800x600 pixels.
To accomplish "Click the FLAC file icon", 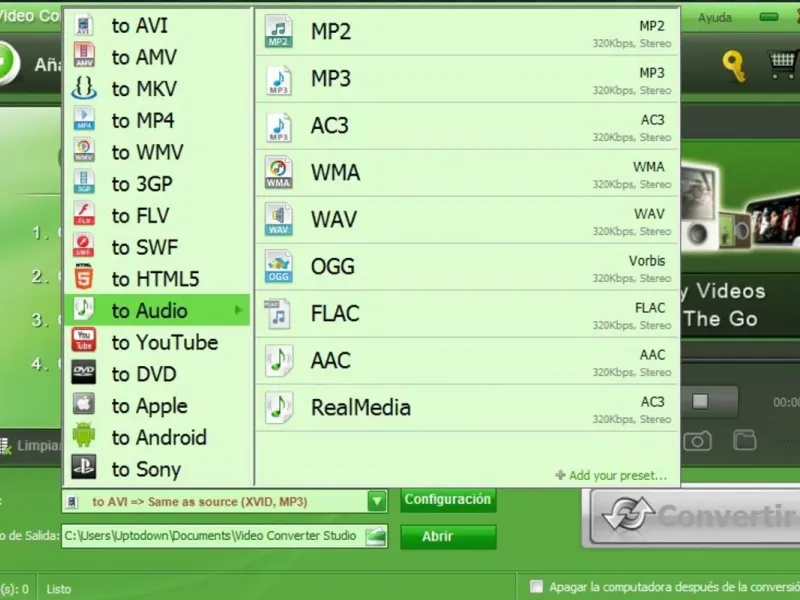I will point(279,313).
